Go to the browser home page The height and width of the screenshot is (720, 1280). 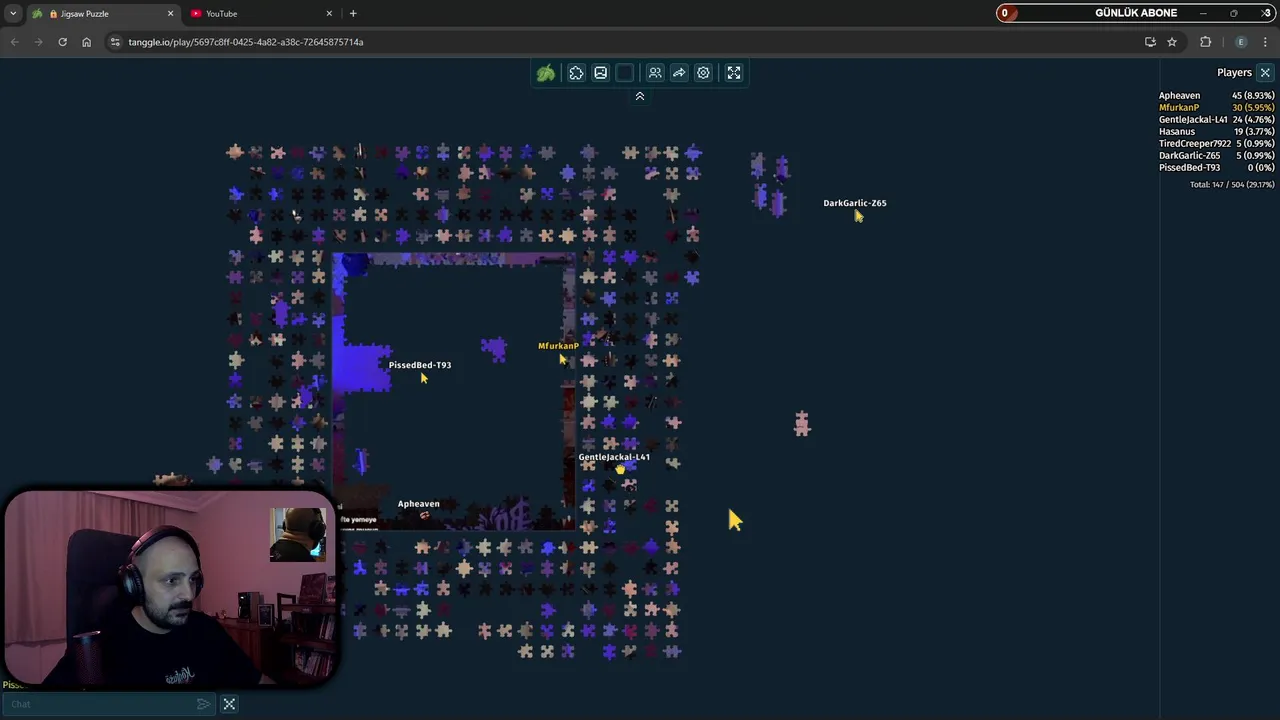(x=86, y=42)
